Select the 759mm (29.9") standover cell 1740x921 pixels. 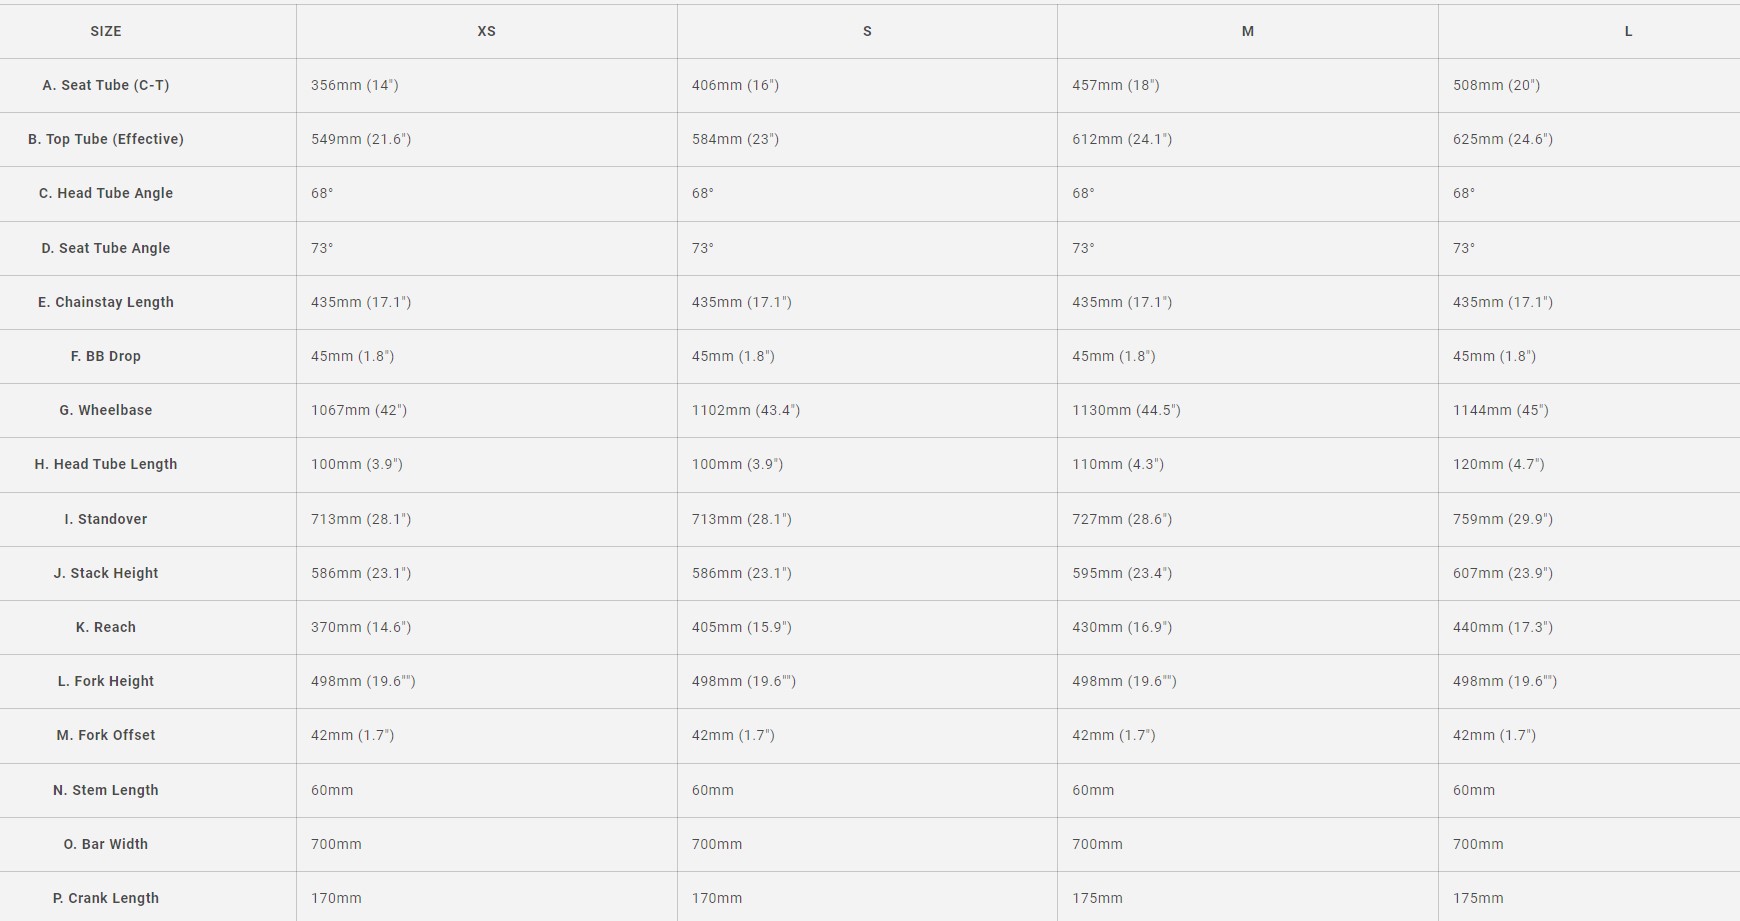[x=1503, y=519]
